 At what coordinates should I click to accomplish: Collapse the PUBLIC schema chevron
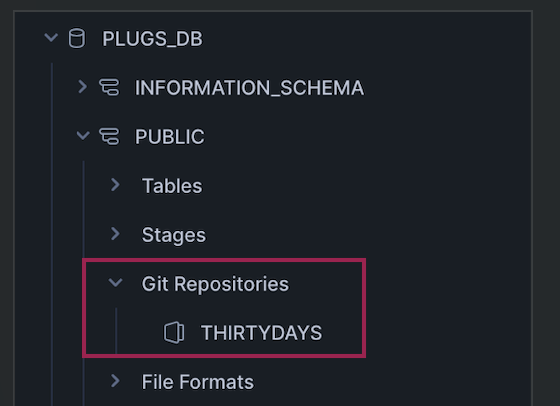tap(83, 136)
